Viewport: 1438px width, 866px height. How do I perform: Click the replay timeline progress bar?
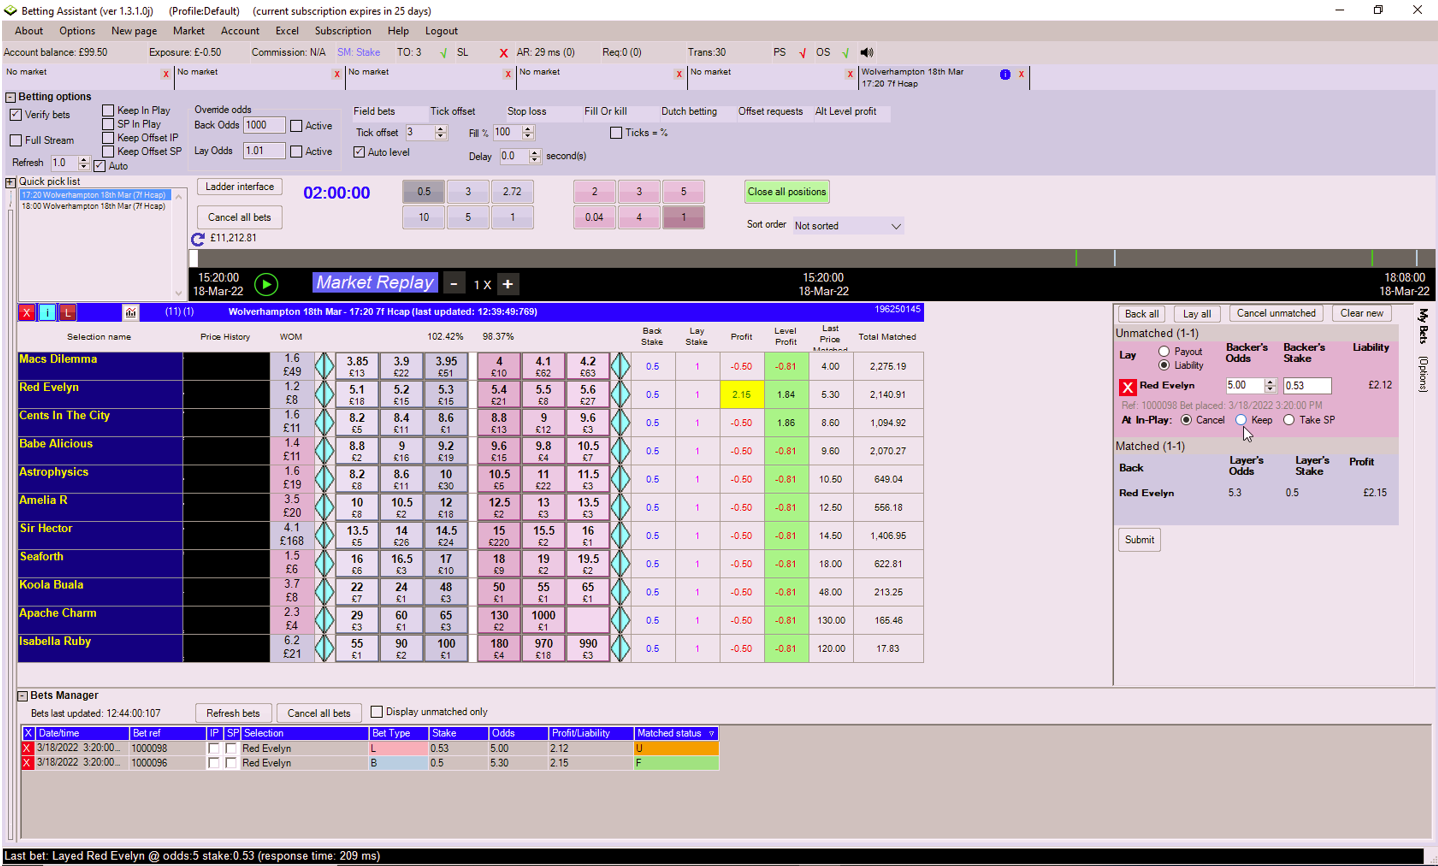coord(812,258)
